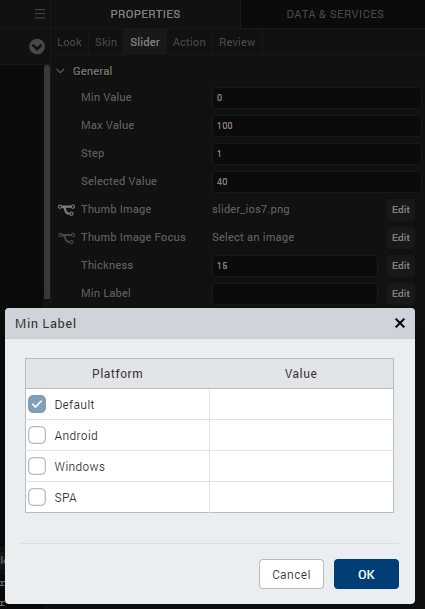This screenshot has width=425, height=609.
Task: Click the fork icon beside Thumb Image
Action: coord(66,210)
